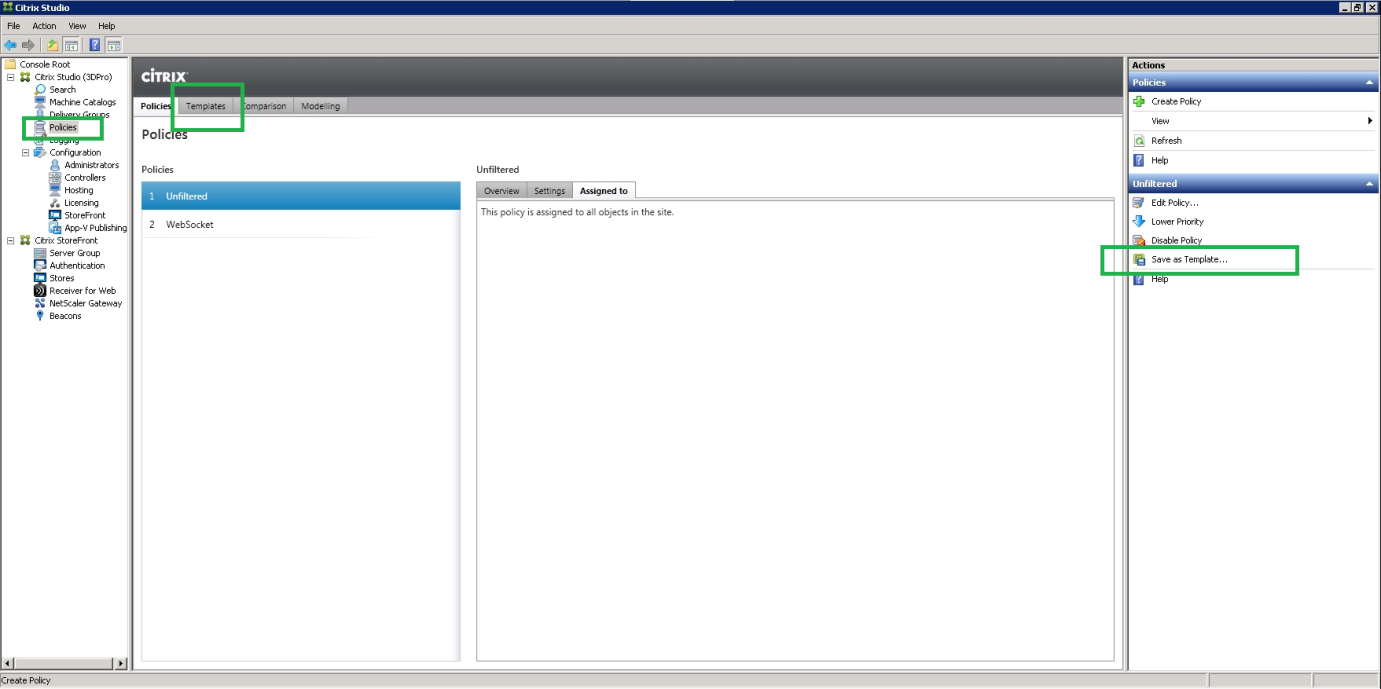Click the Save as Template icon
Screen dimensions: 1381x689
click(x=1138, y=260)
